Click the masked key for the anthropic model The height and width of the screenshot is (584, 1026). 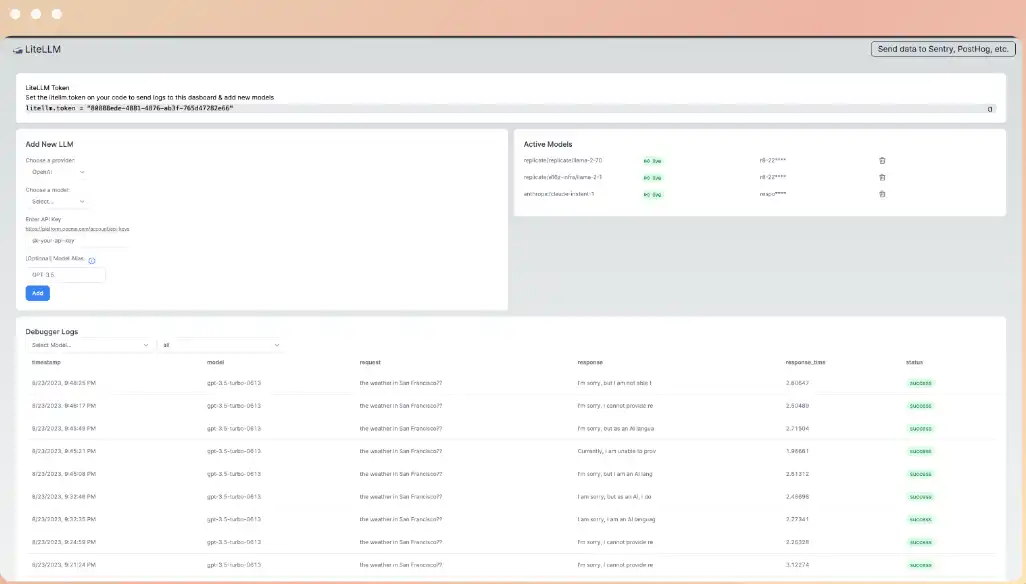click(773, 194)
